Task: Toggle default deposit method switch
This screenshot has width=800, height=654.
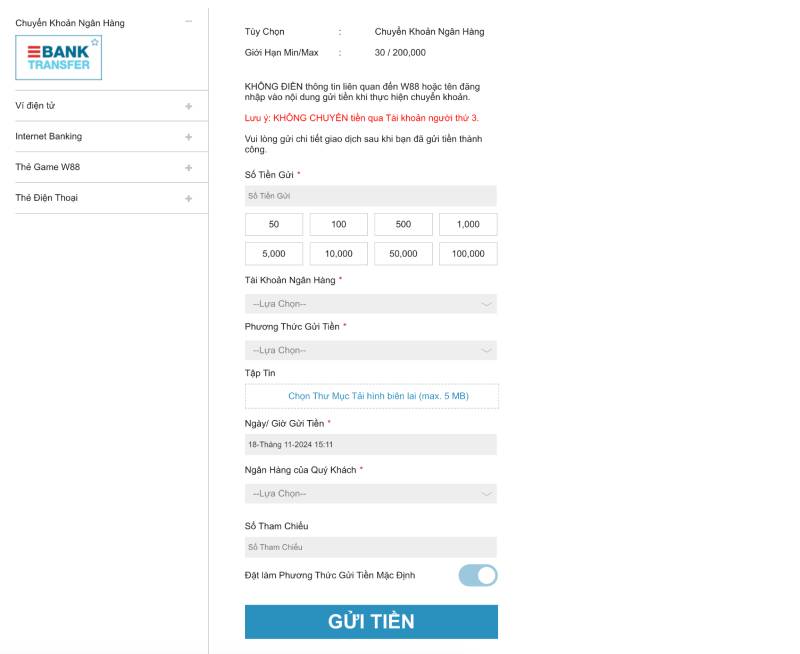Action: click(x=478, y=575)
